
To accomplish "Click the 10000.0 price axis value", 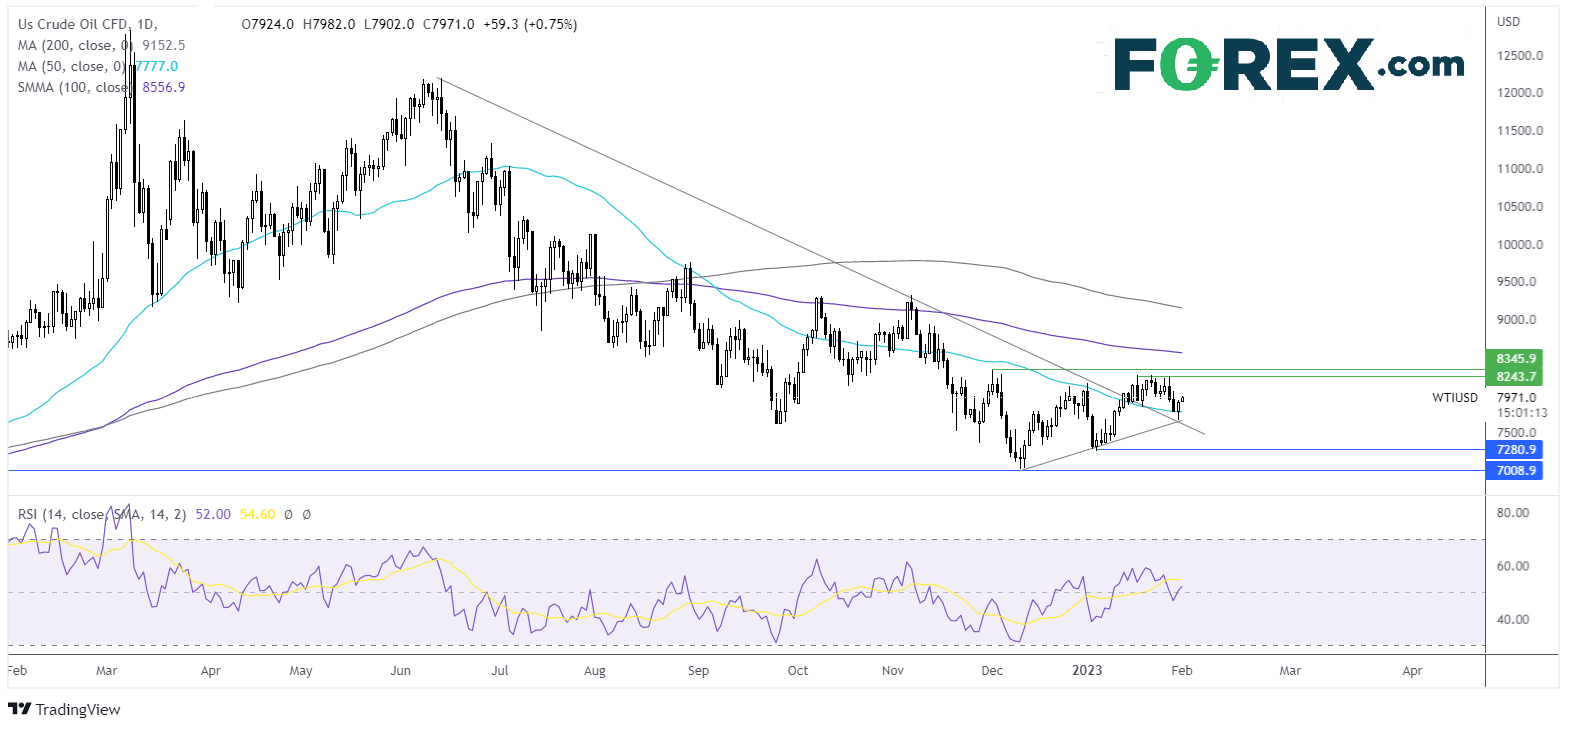I will pos(1520,244).
